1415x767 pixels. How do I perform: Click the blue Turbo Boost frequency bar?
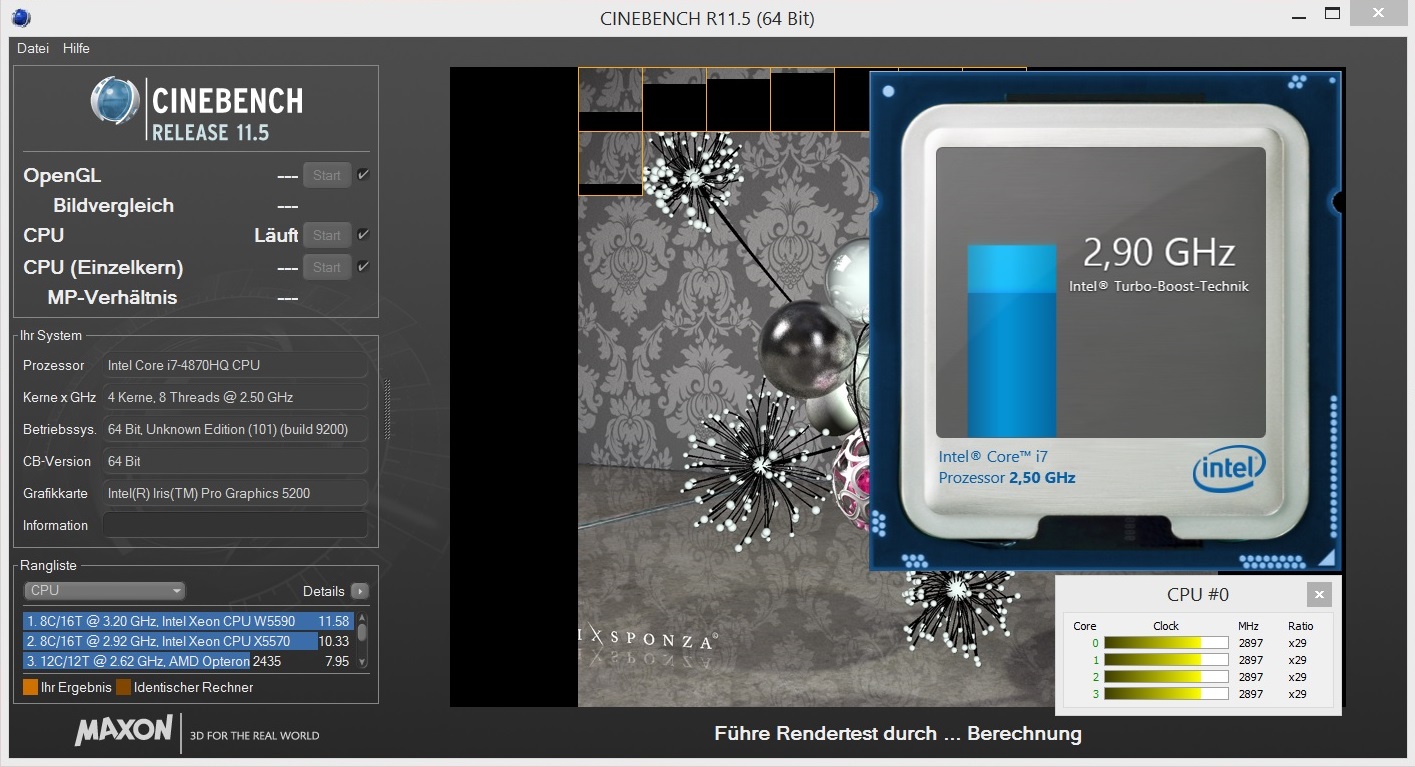point(1011,341)
